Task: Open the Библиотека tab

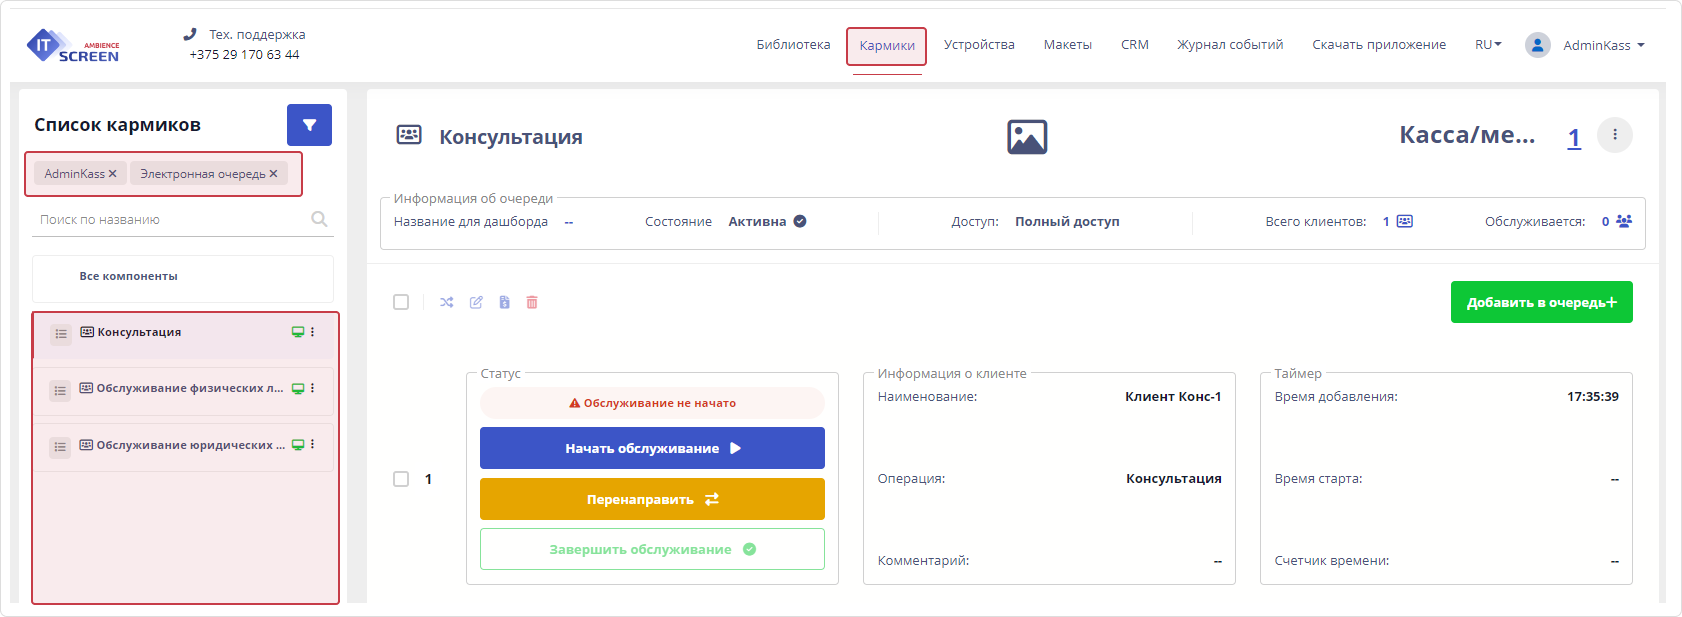Action: click(x=793, y=45)
